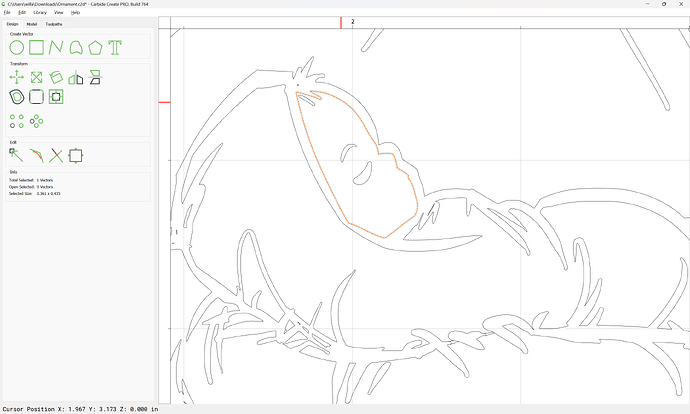Activate the Node Edit tool

(16, 155)
